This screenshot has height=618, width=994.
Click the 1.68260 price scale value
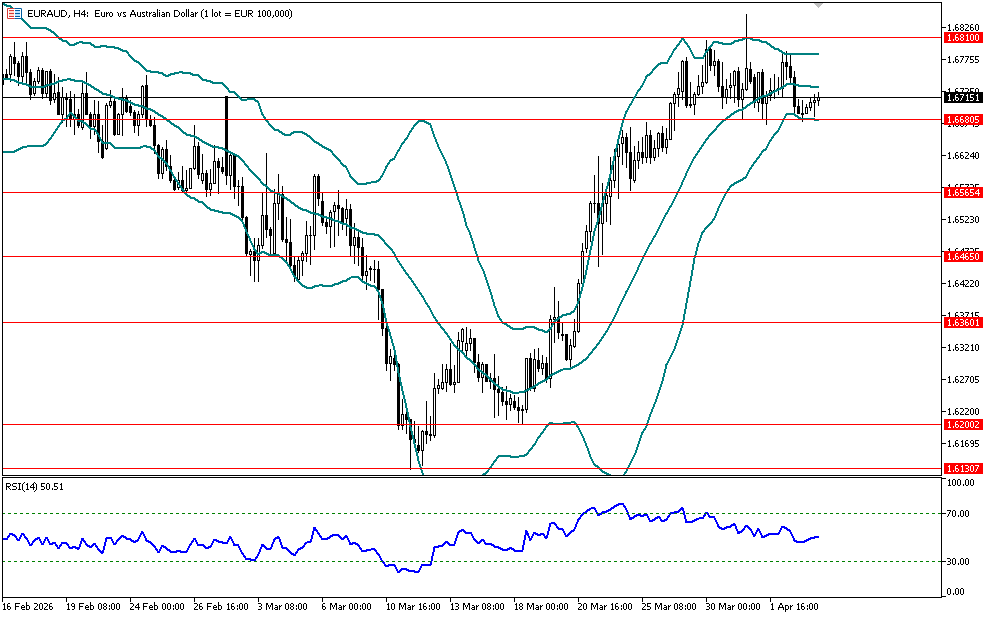(x=961, y=27)
